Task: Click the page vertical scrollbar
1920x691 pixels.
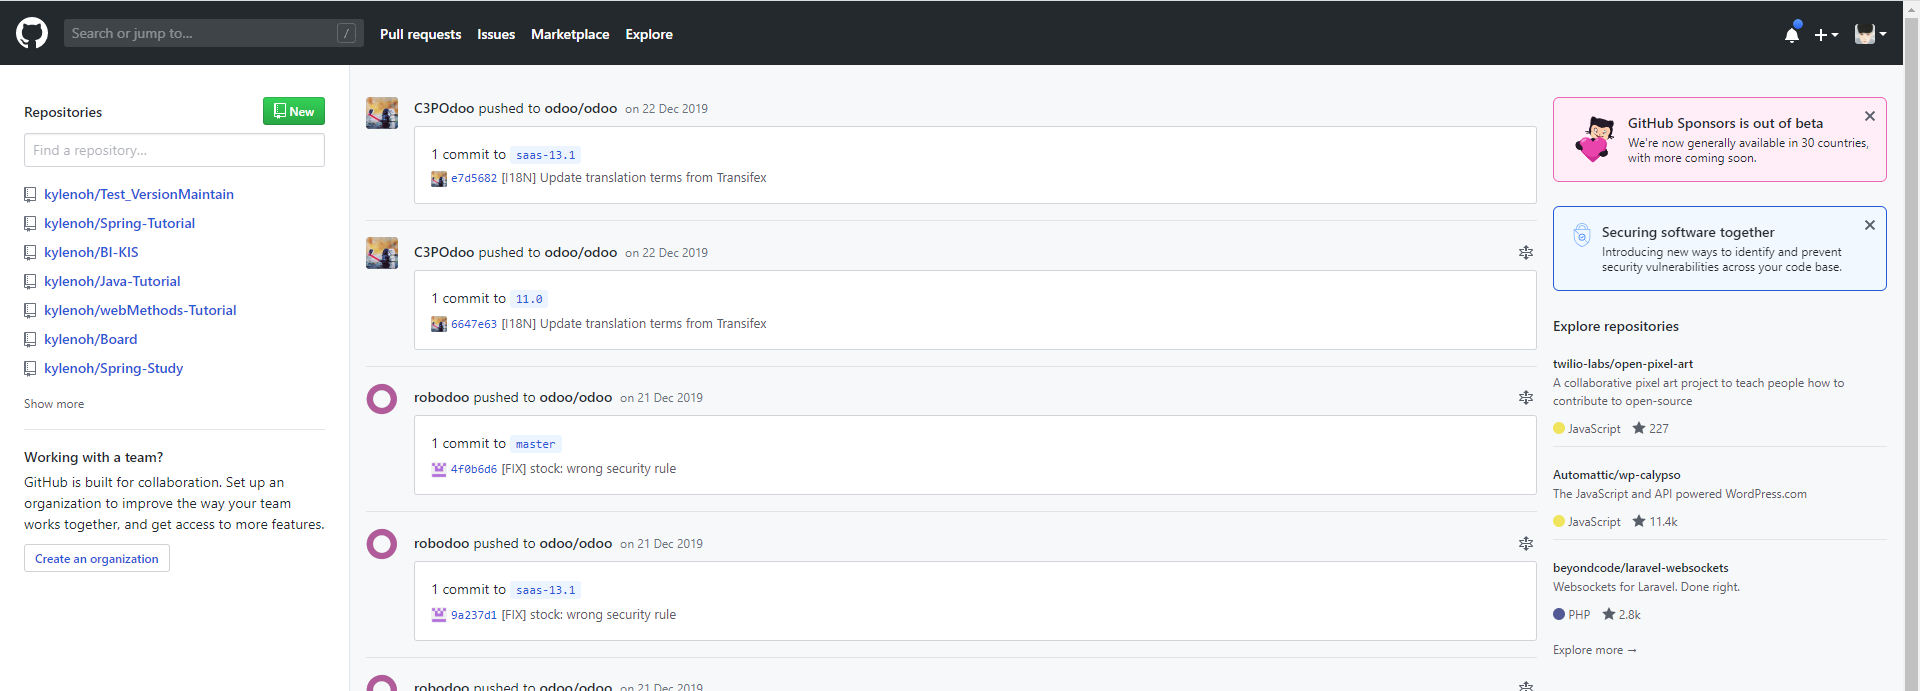Action: pyautogui.click(x=1911, y=345)
